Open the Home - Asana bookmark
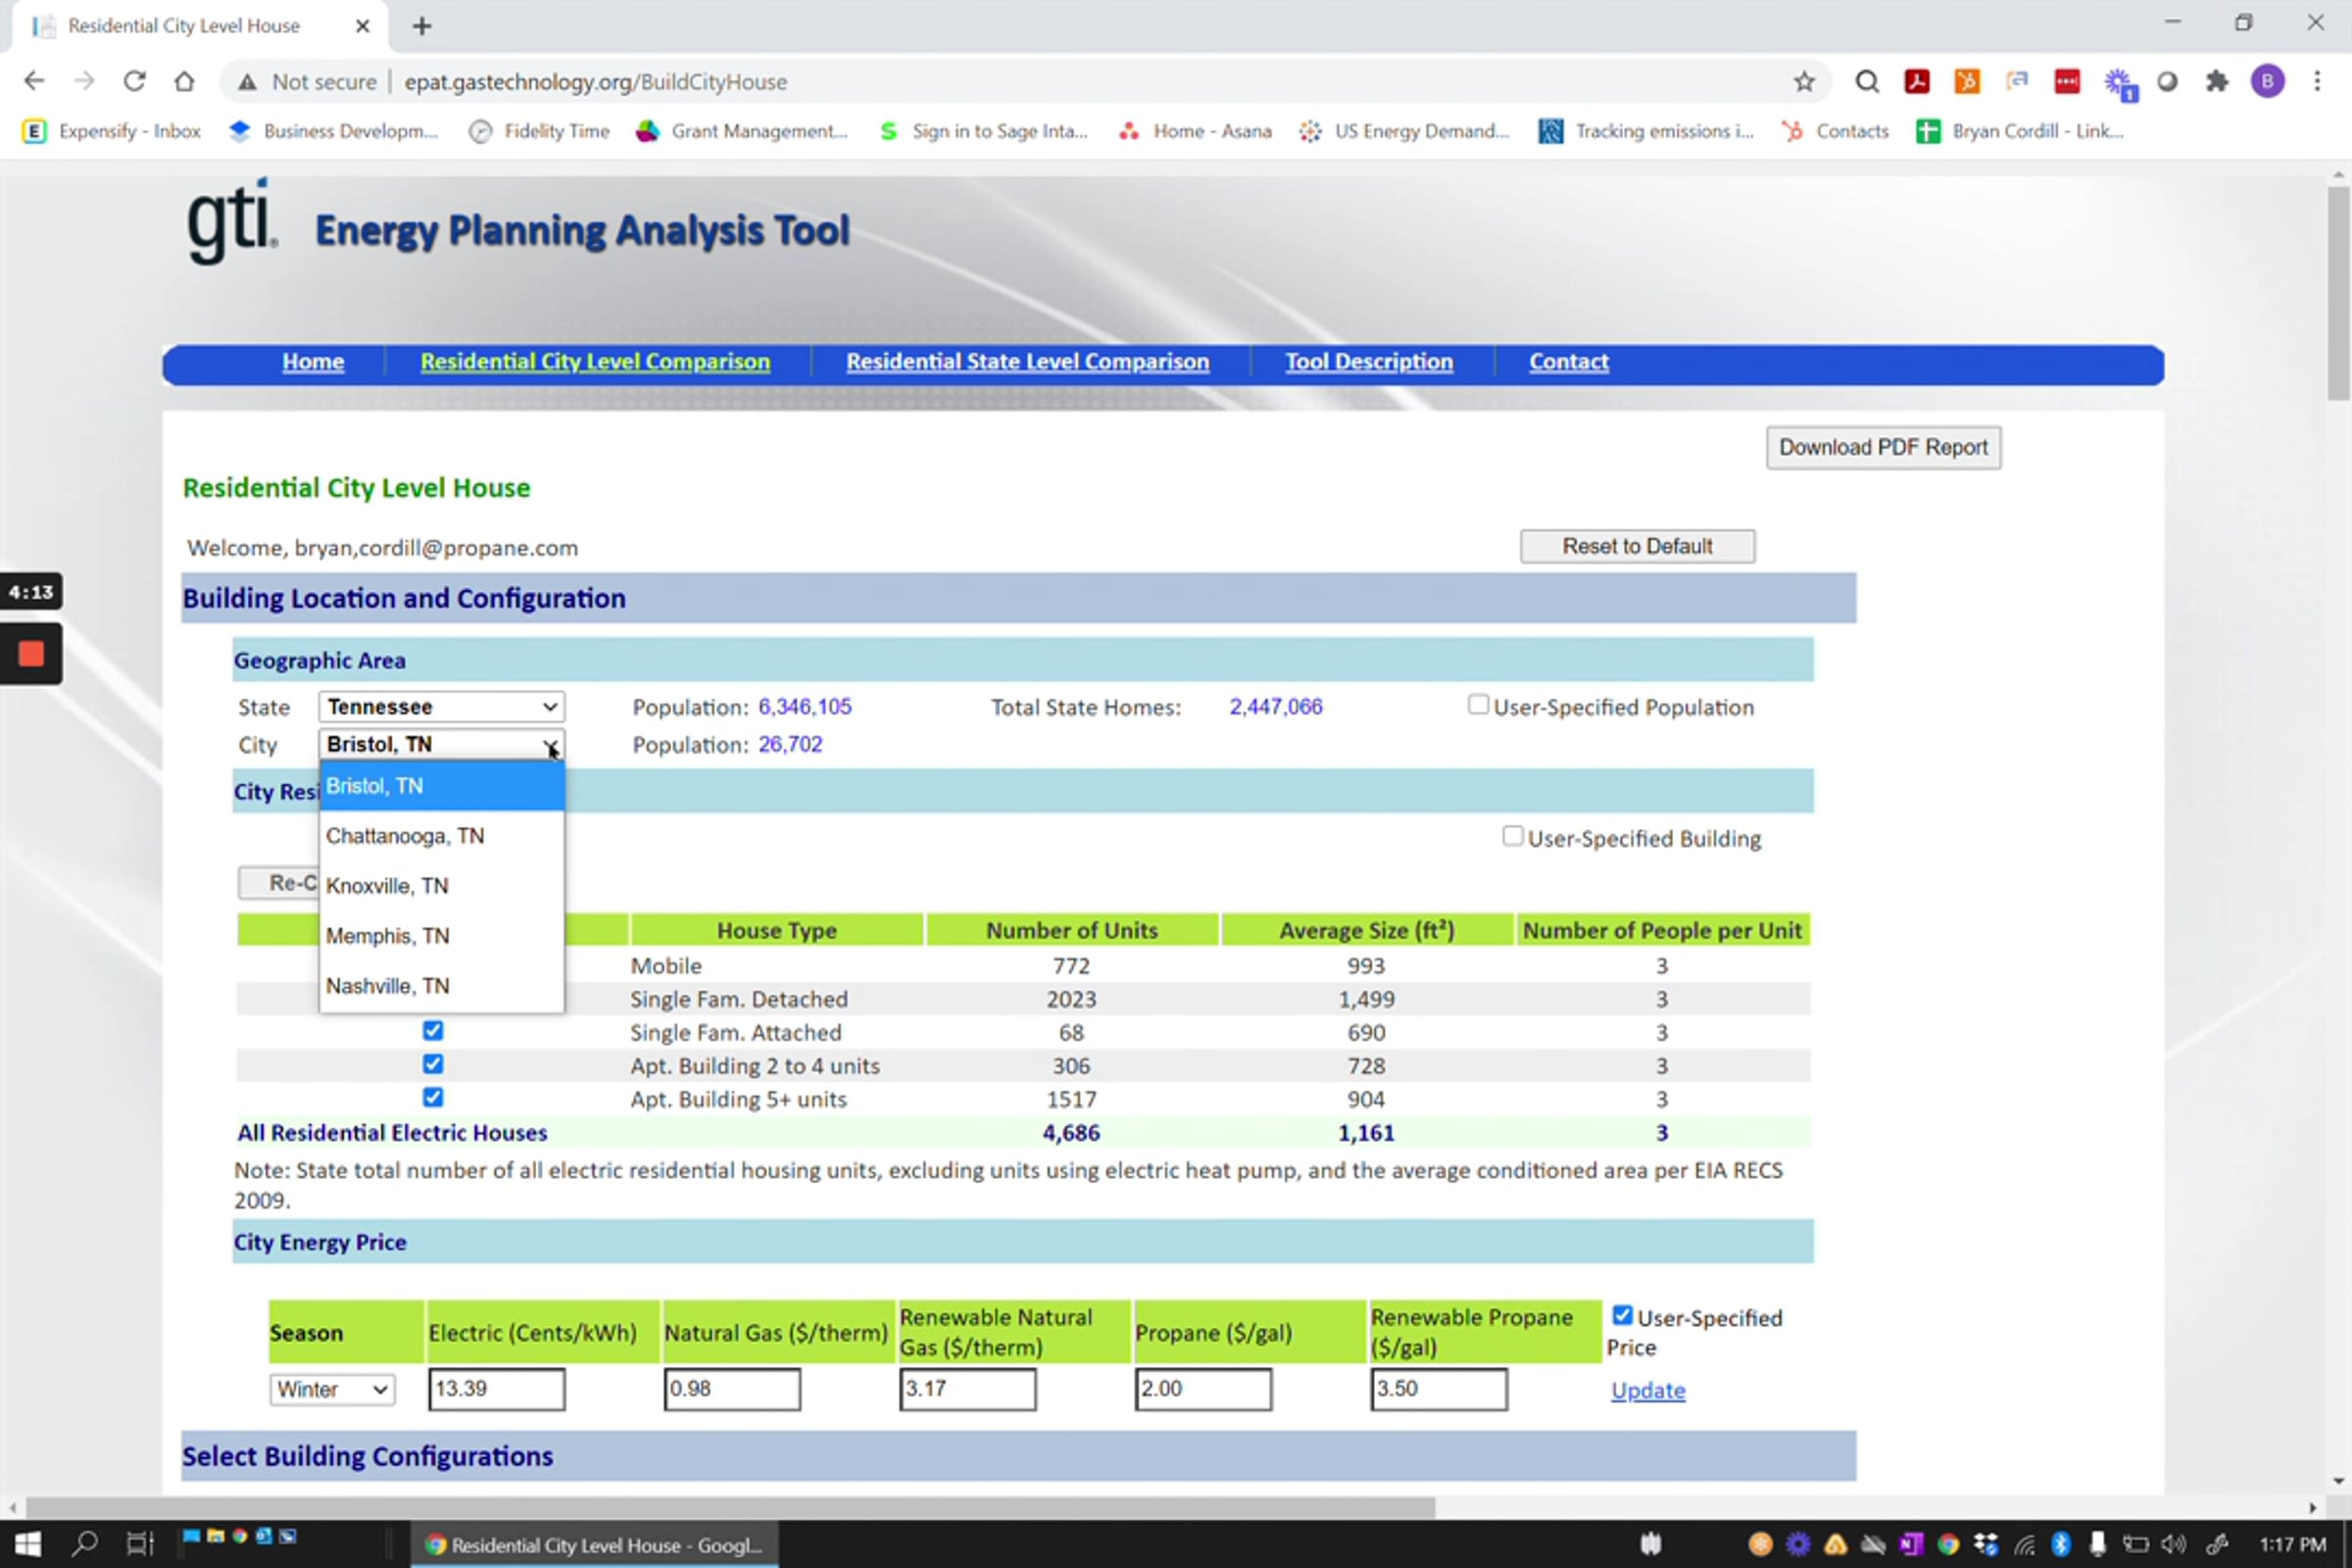 [1195, 131]
